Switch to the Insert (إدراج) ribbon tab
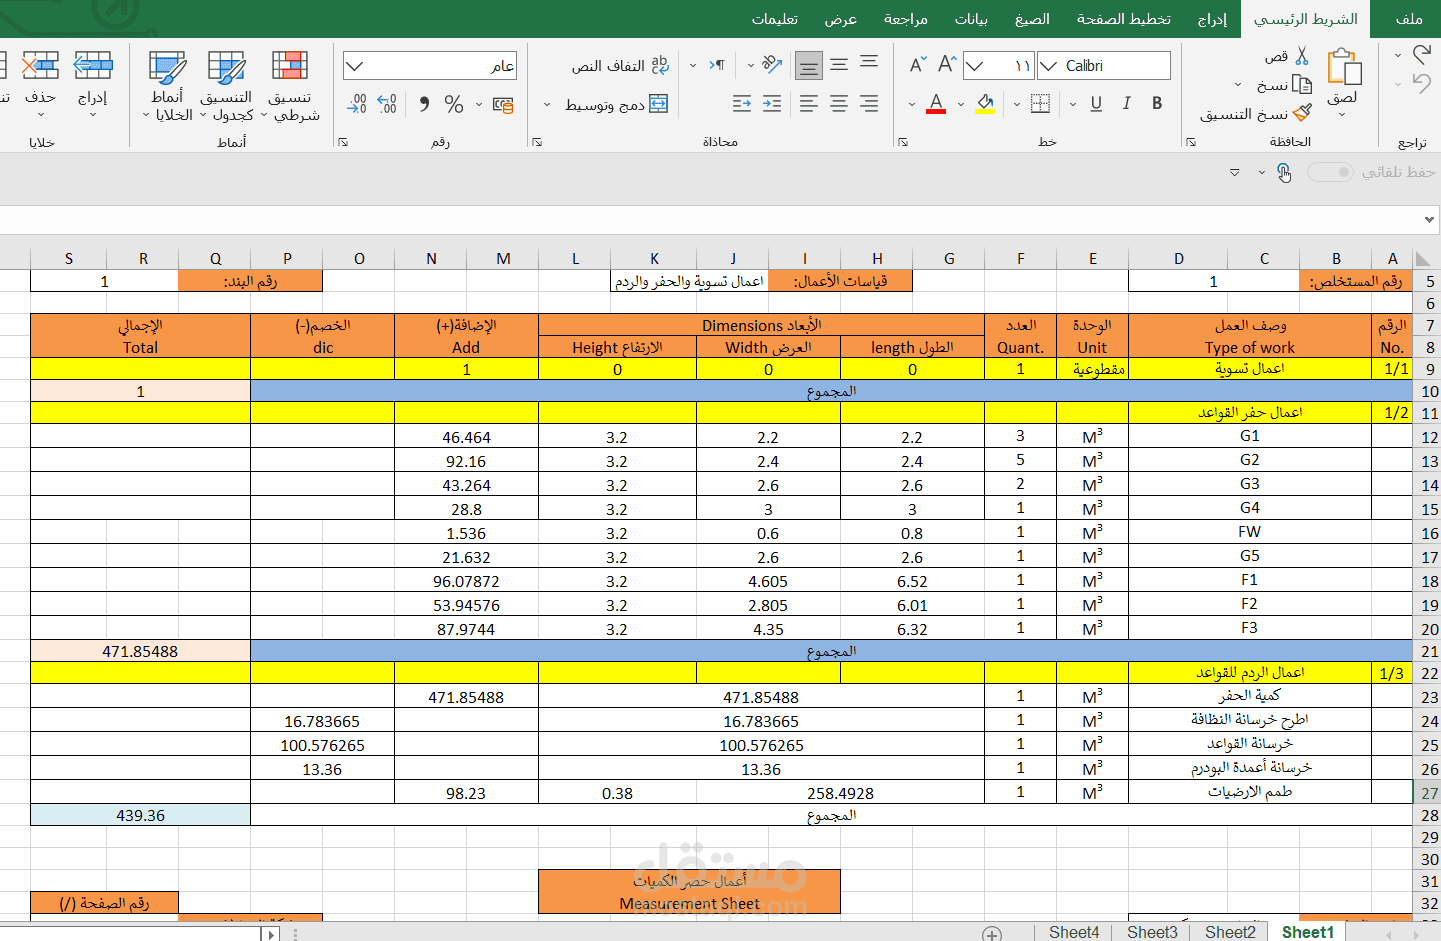Viewport: 1441px width, 941px height. [1212, 19]
